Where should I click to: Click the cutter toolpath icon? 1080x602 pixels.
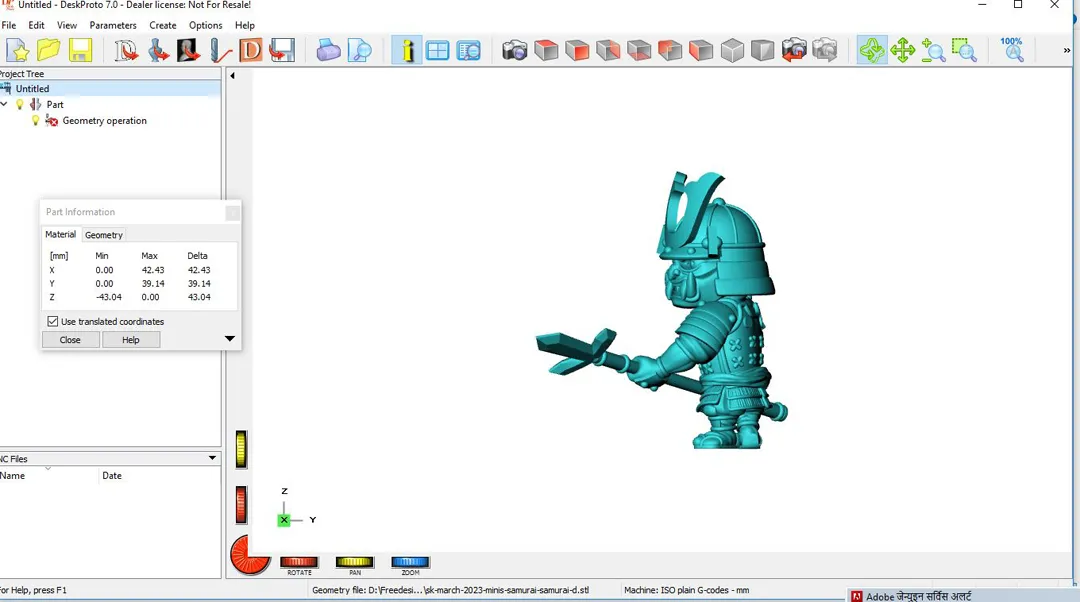click(x=220, y=50)
